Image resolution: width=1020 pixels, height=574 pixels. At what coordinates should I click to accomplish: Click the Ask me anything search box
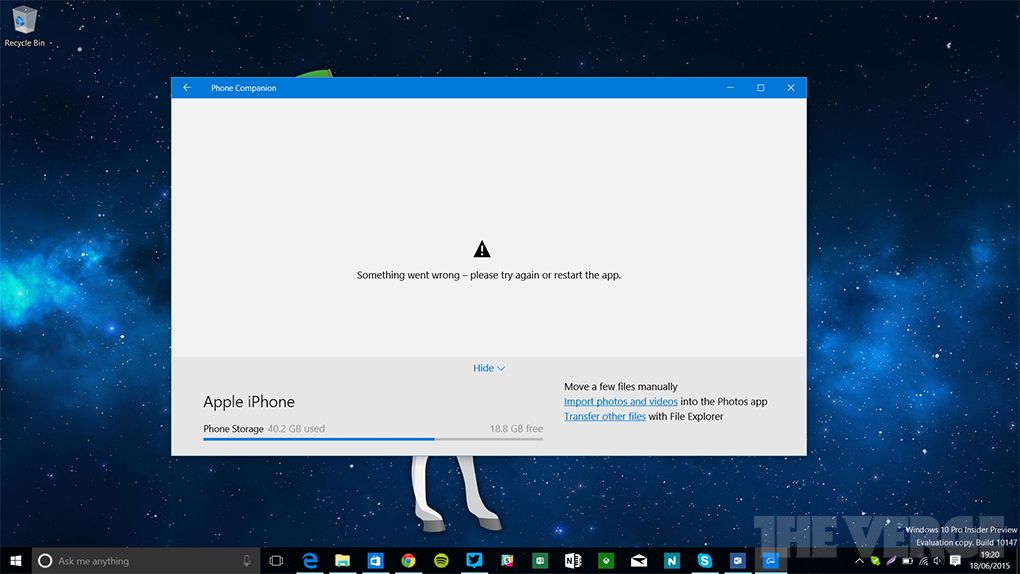coord(146,560)
